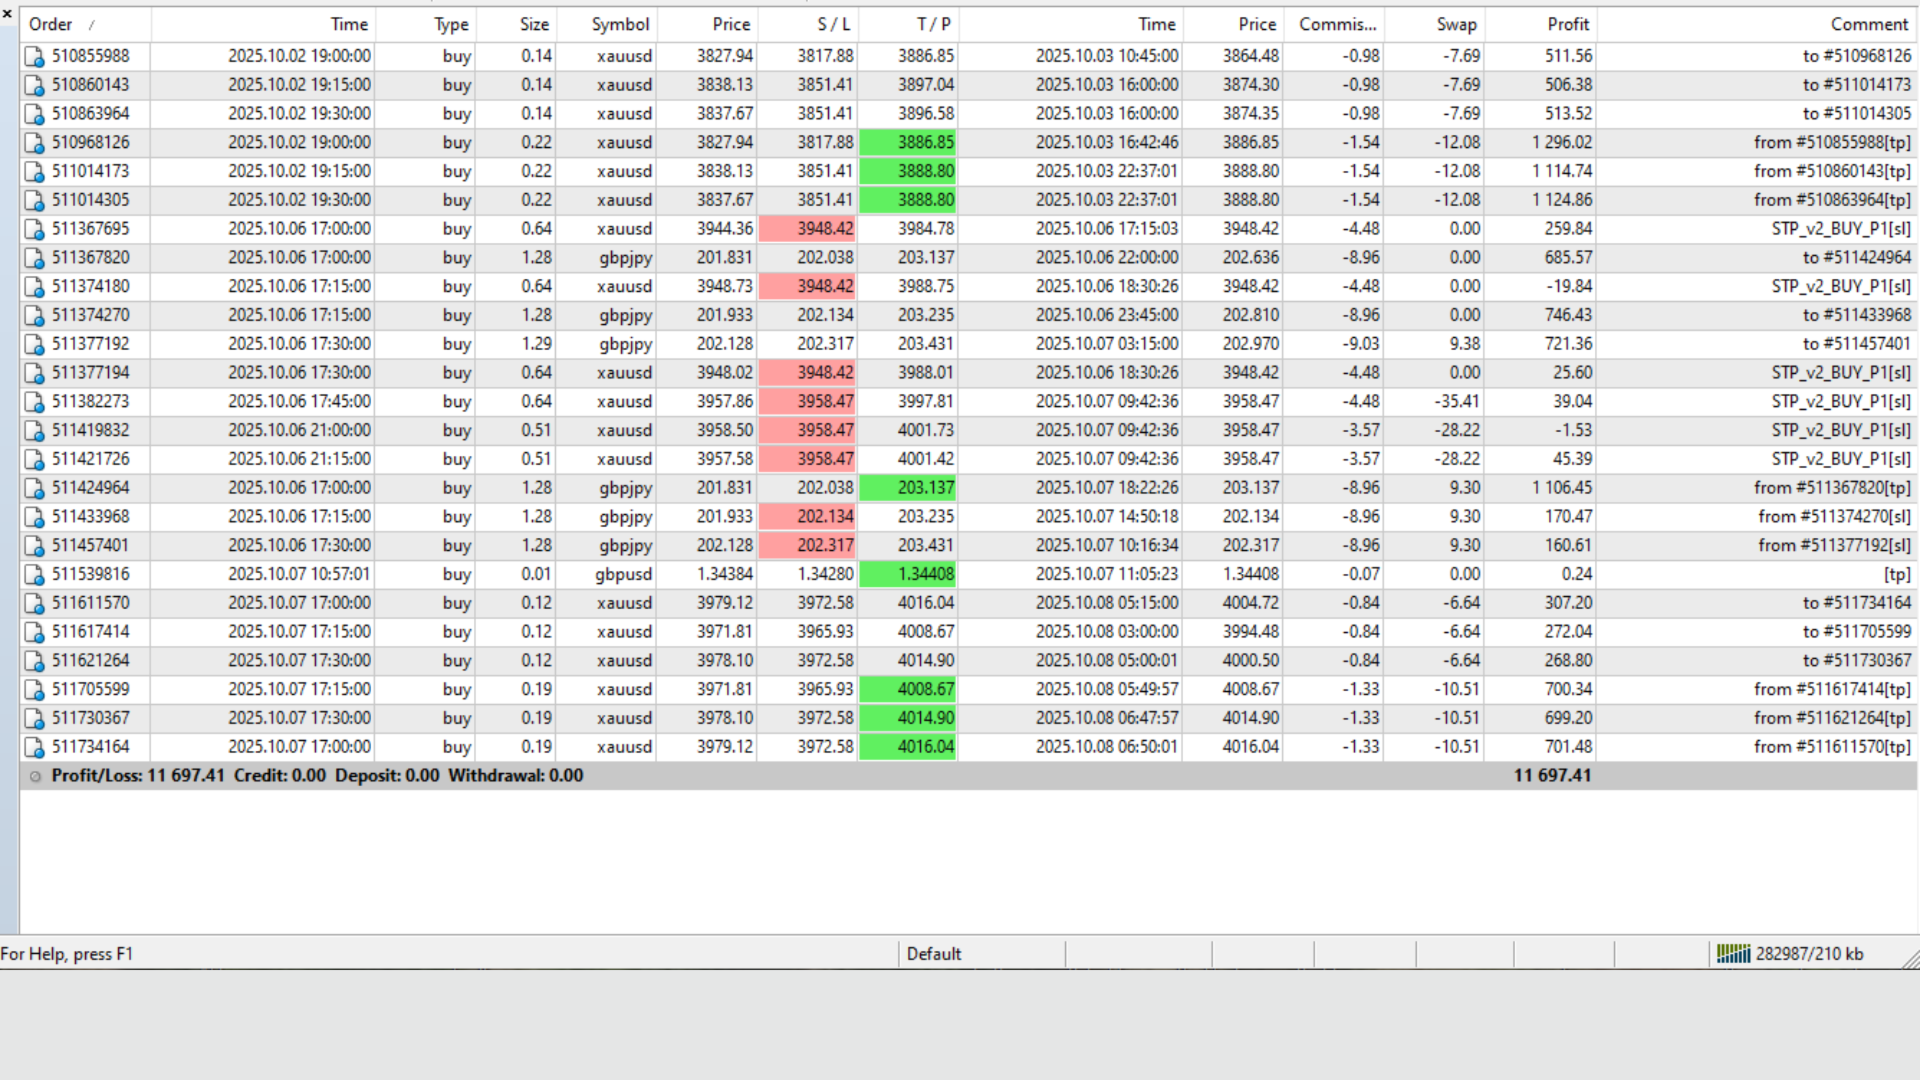
Task: Click the prohibition icon on Profit/Loss summary row
Action: tap(36, 776)
